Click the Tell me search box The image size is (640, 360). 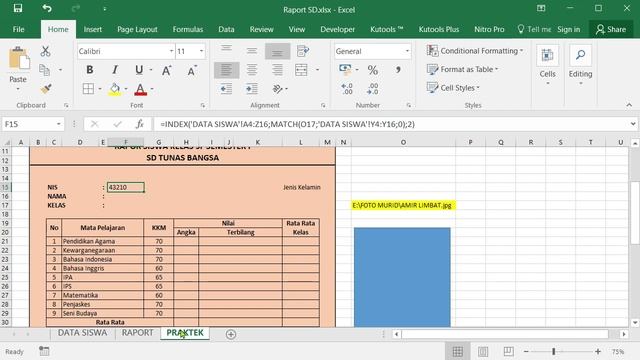(534, 29)
